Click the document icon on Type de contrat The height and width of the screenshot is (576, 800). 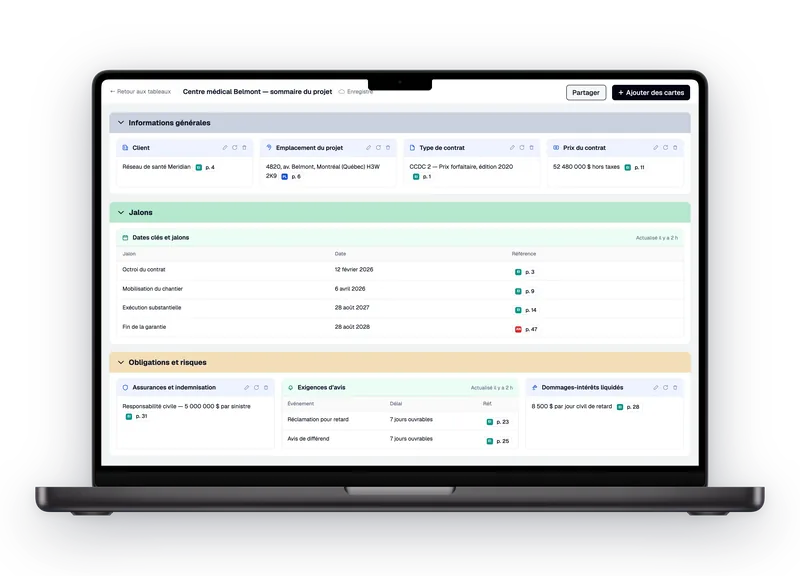click(x=412, y=147)
